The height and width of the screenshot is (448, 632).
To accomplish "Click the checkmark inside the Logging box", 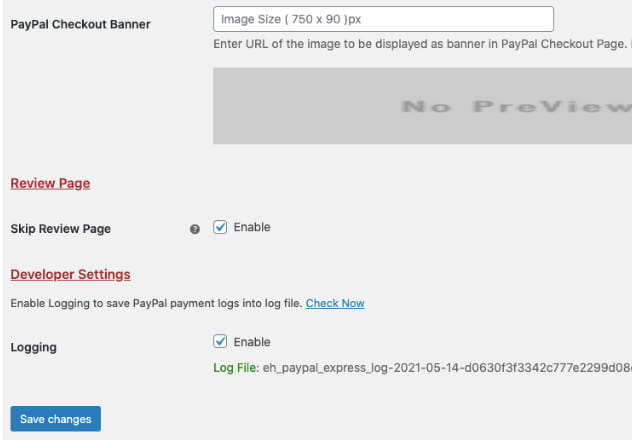I will pyautogui.click(x=221, y=342).
